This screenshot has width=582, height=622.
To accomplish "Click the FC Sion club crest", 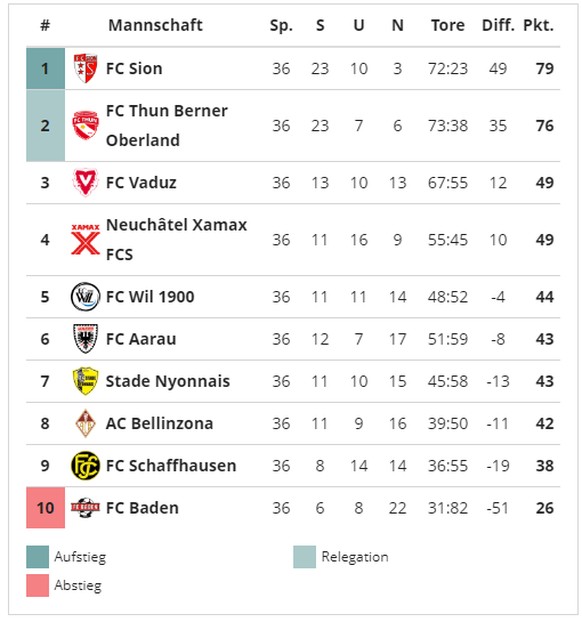I will tap(85, 68).
